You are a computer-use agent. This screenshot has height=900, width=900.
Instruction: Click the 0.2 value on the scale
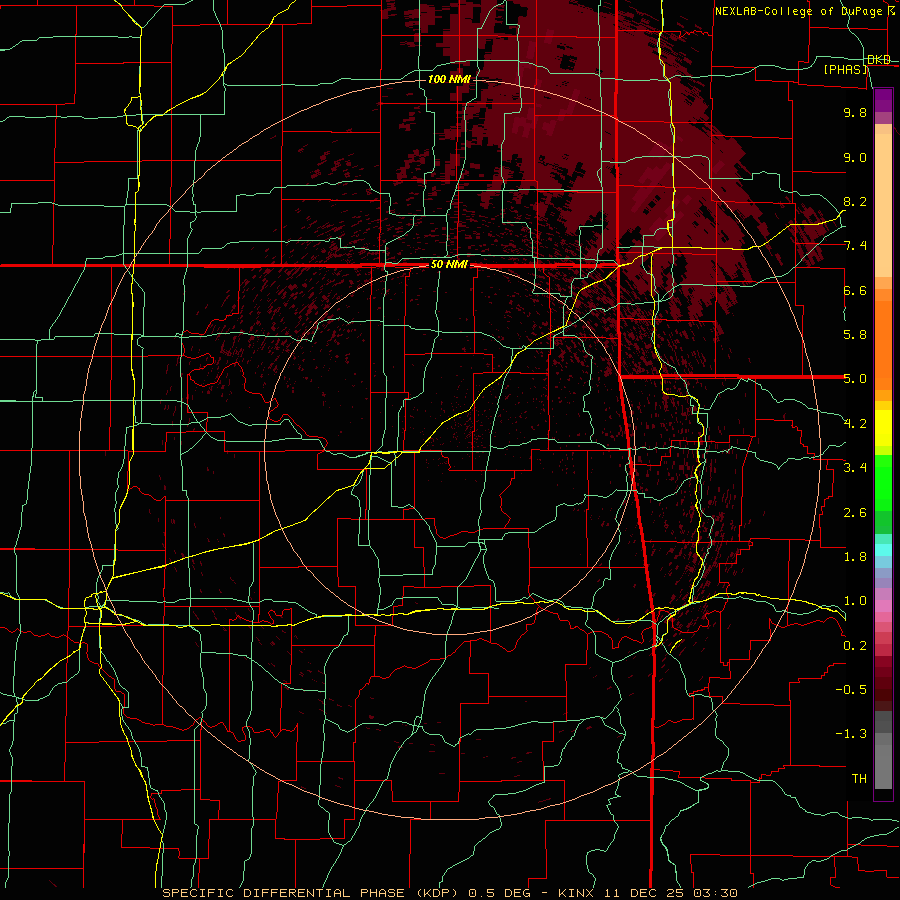pos(855,646)
